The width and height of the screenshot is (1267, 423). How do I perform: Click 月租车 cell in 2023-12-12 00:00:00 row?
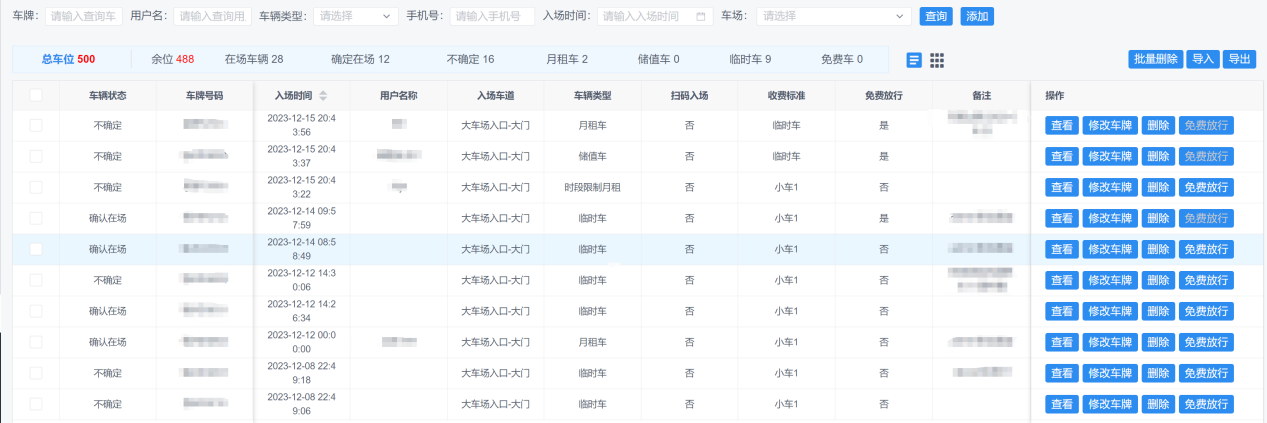(593, 342)
